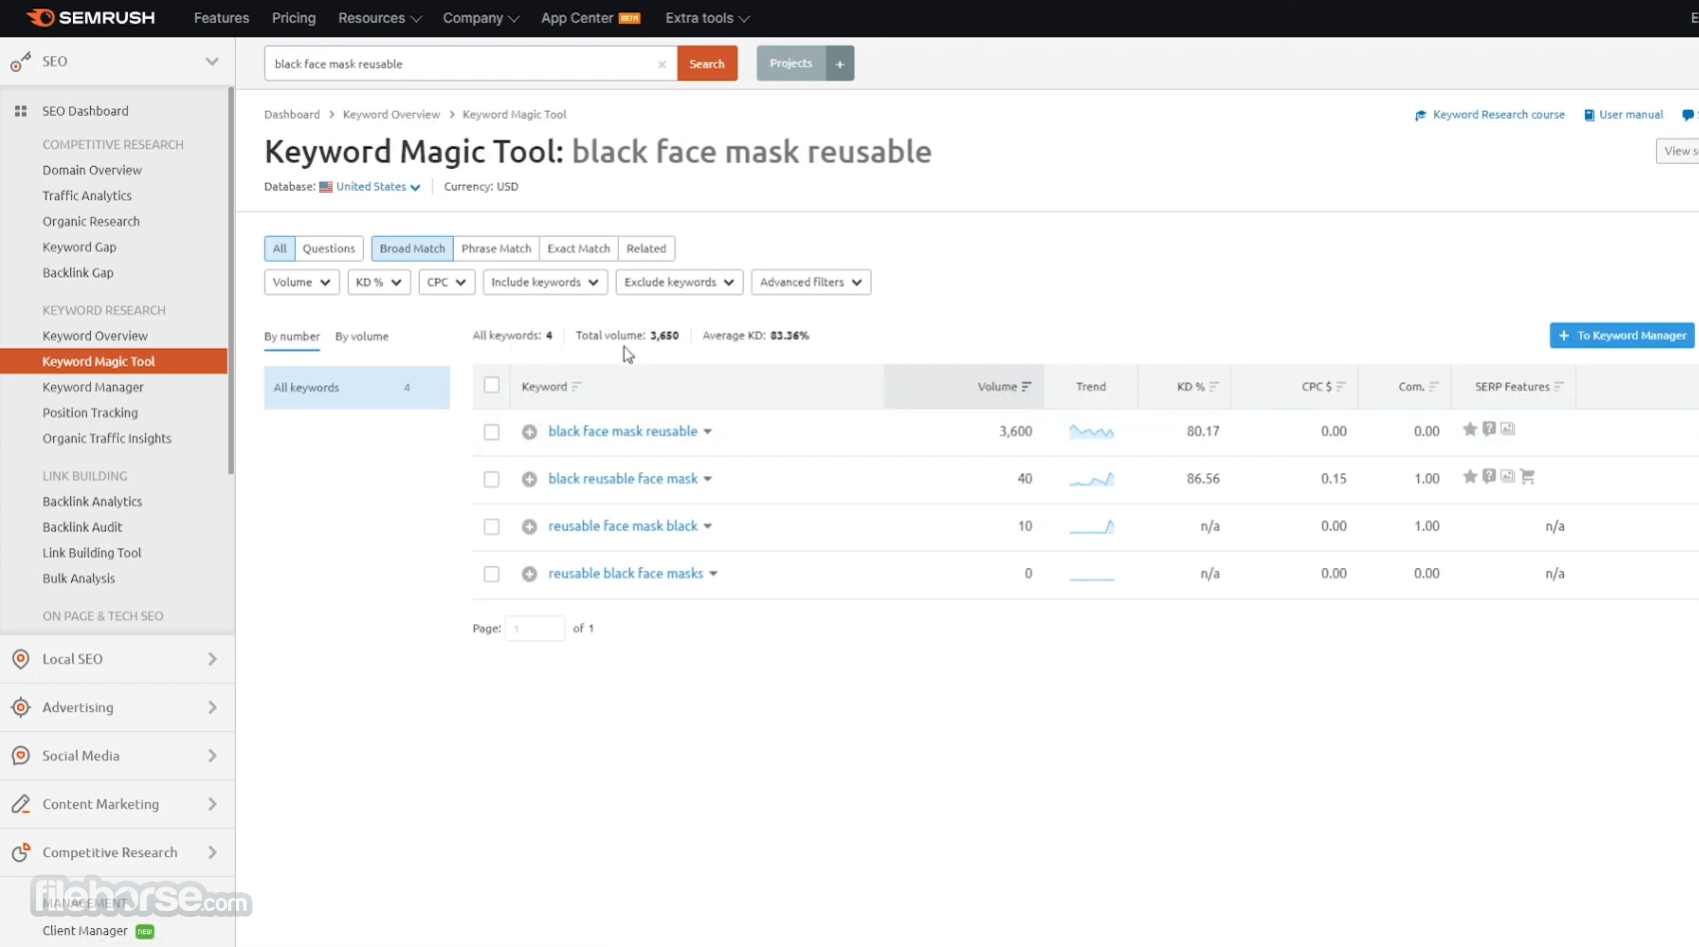Expand the Local SEO section arrow

coord(212,659)
